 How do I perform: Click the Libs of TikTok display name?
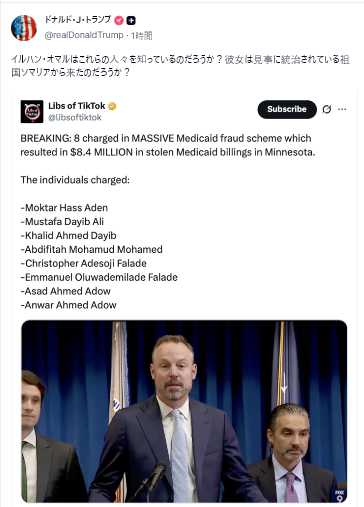click(77, 106)
